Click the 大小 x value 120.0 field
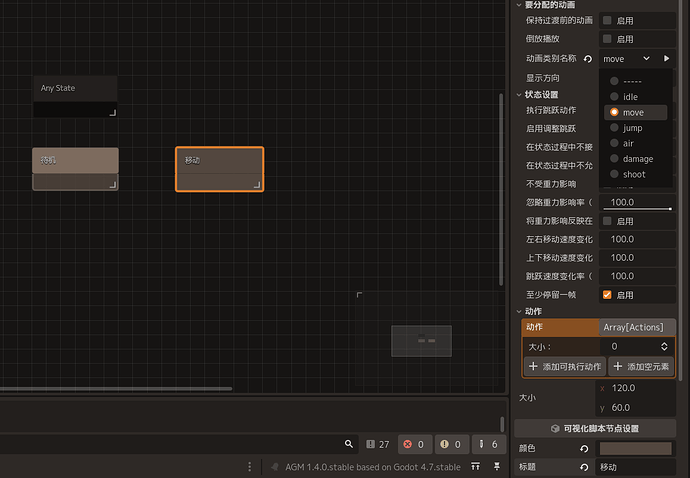This screenshot has width=690, height=478. (636, 388)
